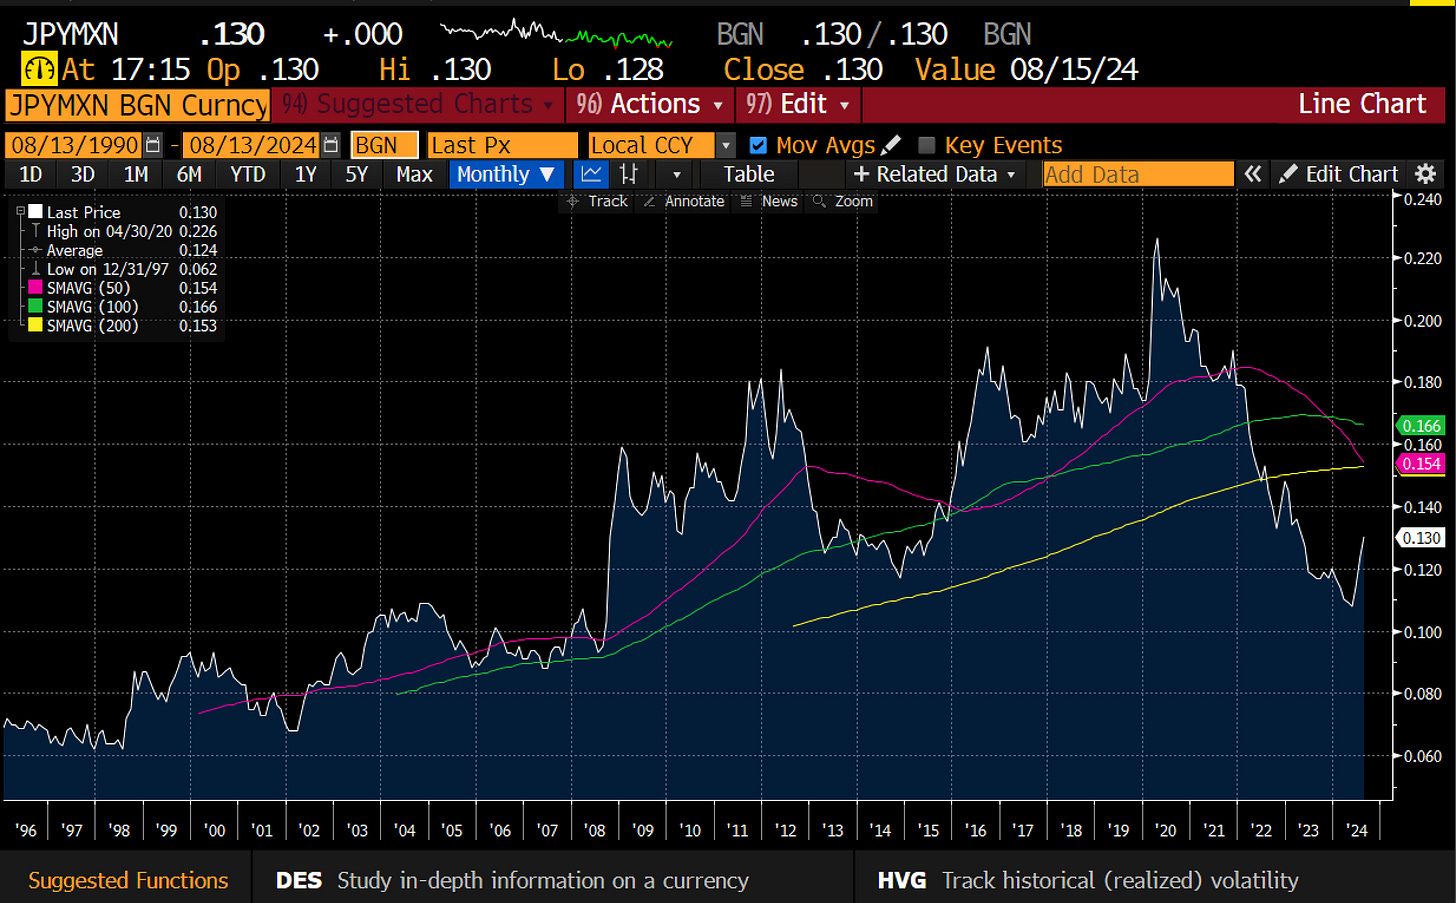Click the intraday sparkline mini chart

[556, 34]
